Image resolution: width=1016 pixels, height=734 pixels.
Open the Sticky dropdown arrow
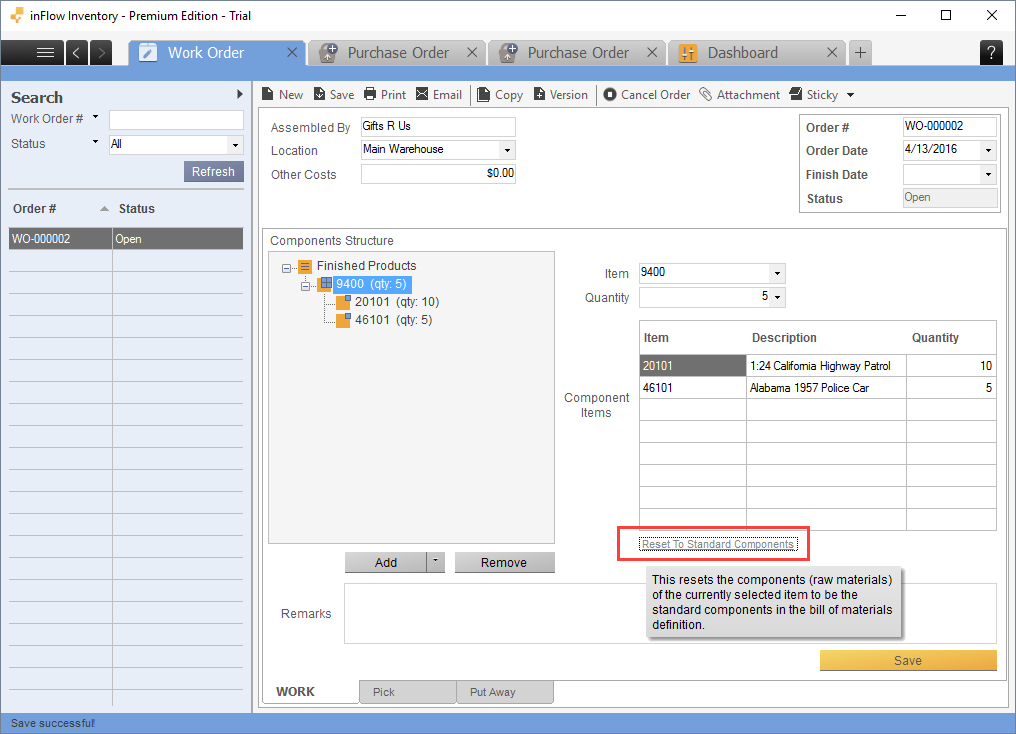[851, 95]
